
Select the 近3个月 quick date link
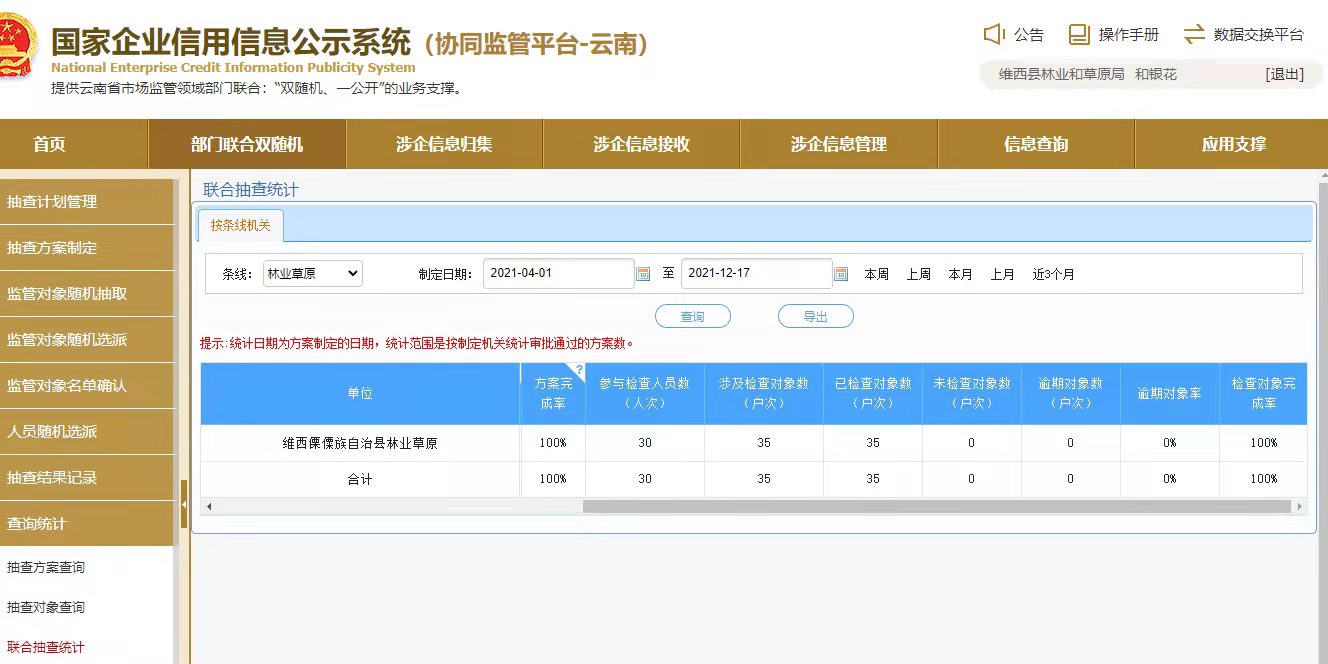1054,274
